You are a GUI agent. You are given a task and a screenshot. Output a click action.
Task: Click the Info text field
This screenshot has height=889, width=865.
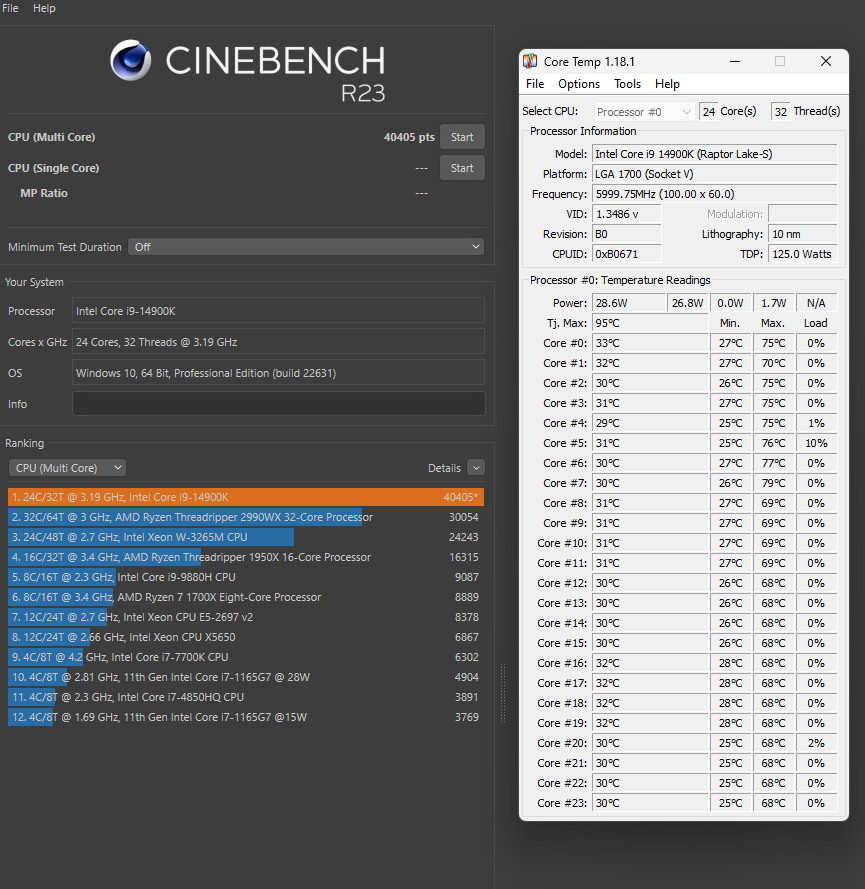[x=278, y=404]
